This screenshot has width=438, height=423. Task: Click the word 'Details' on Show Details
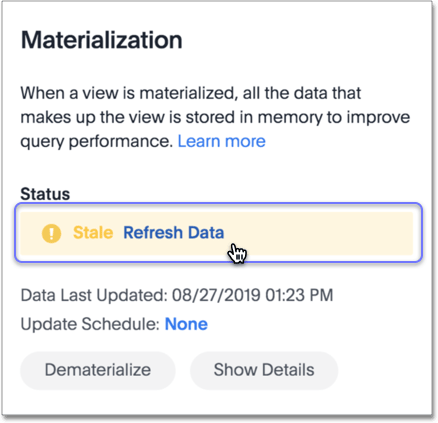[x=288, y=370]
